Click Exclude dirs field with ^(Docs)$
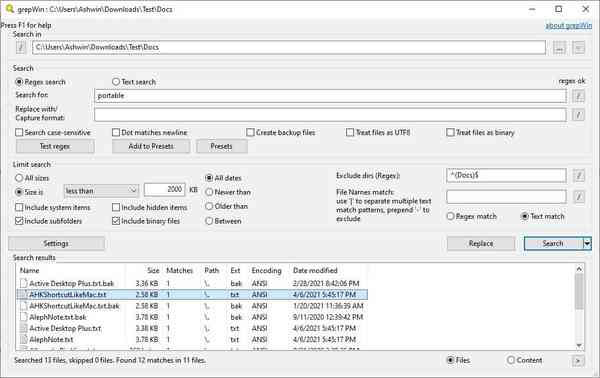This screenshot has width=600, height=378. pyautogui.click(x=506, y=175)
